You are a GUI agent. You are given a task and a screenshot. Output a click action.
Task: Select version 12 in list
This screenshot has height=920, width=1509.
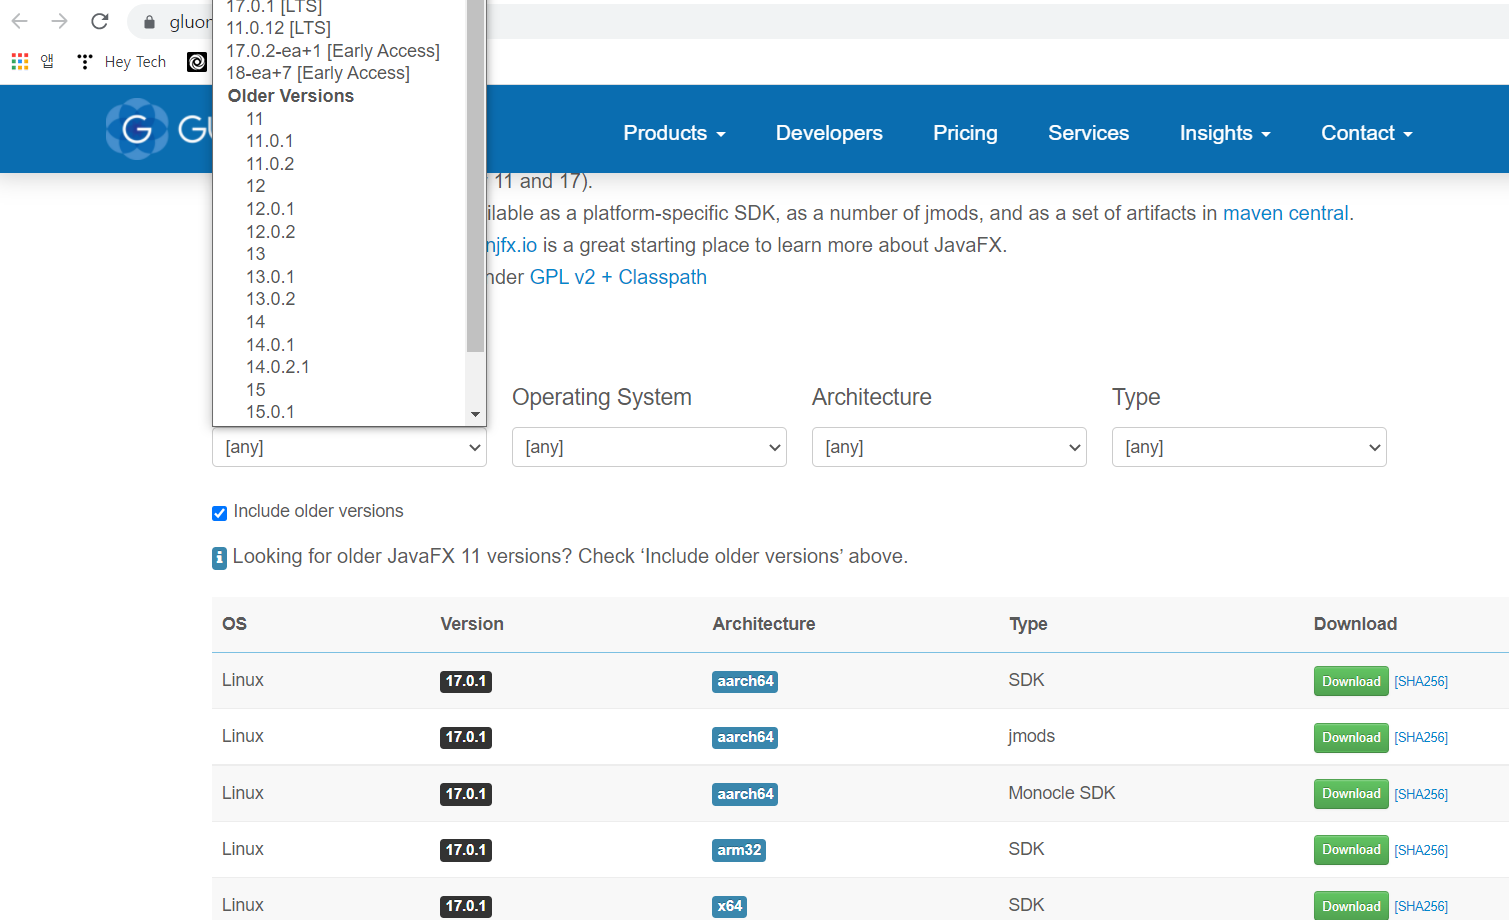coord(340,186)
